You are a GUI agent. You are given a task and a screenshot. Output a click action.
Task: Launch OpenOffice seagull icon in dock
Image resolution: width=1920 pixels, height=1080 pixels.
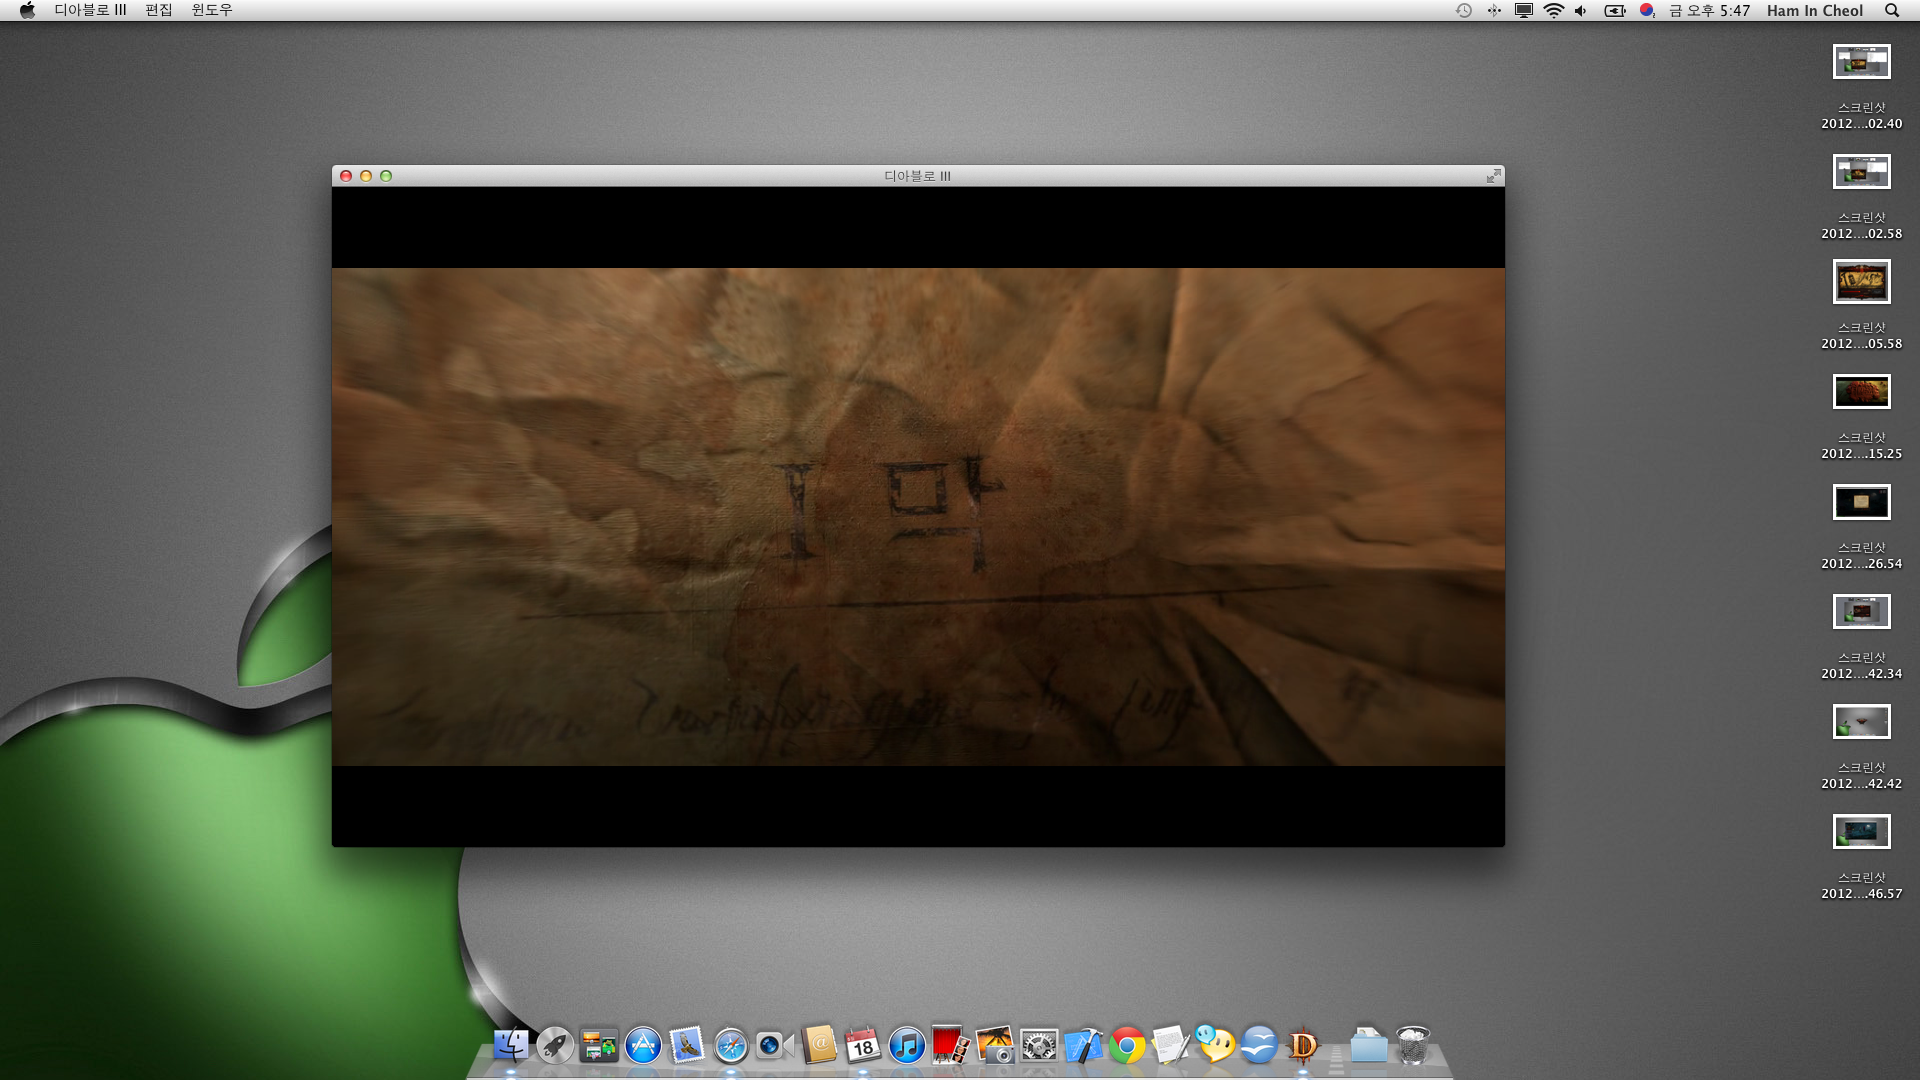point(1259,1046)
